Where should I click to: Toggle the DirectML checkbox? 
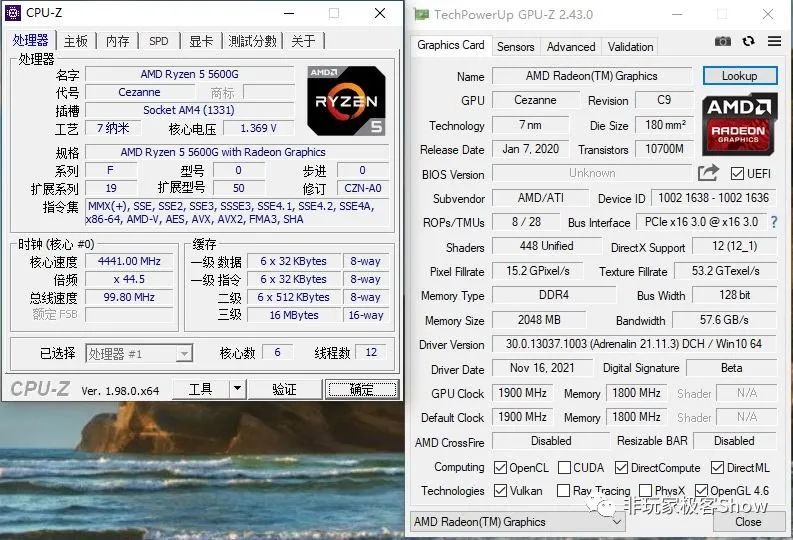717,468
